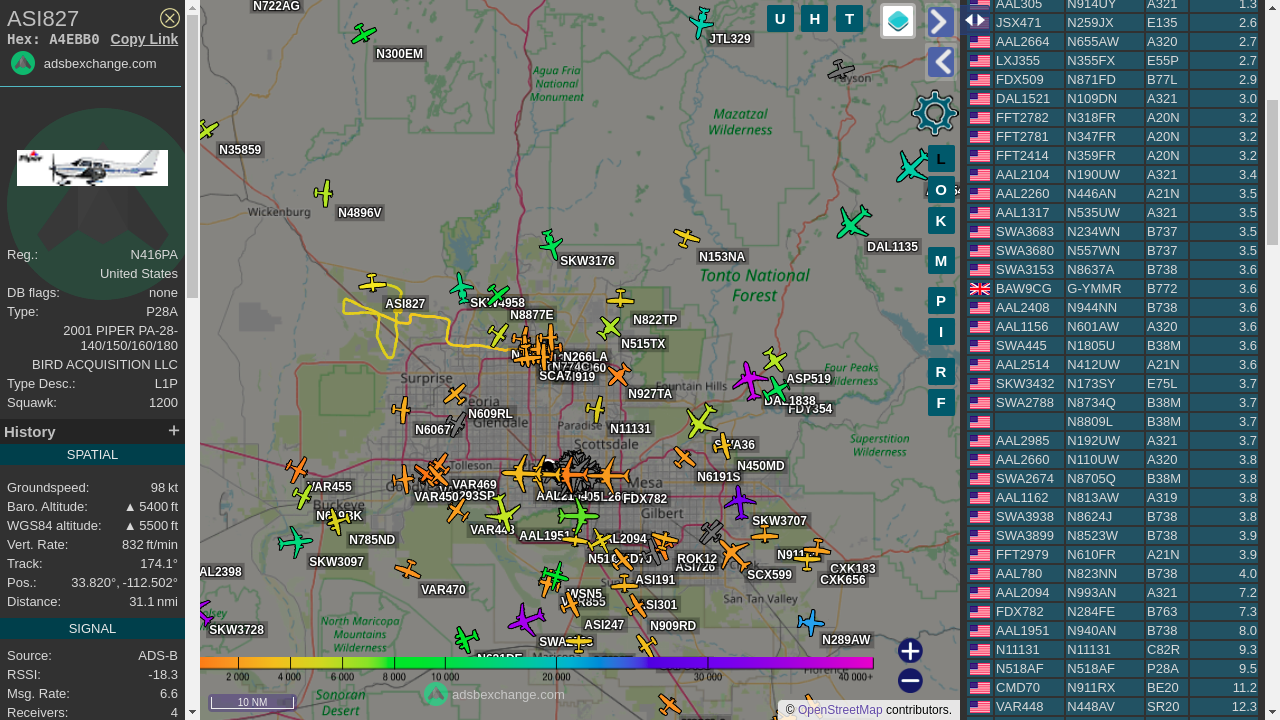Image resolution: width=1280 pixels, height=720 pixels.
Task: Toggle the aircraft table width arrows
Action: (x=975, y=20)
